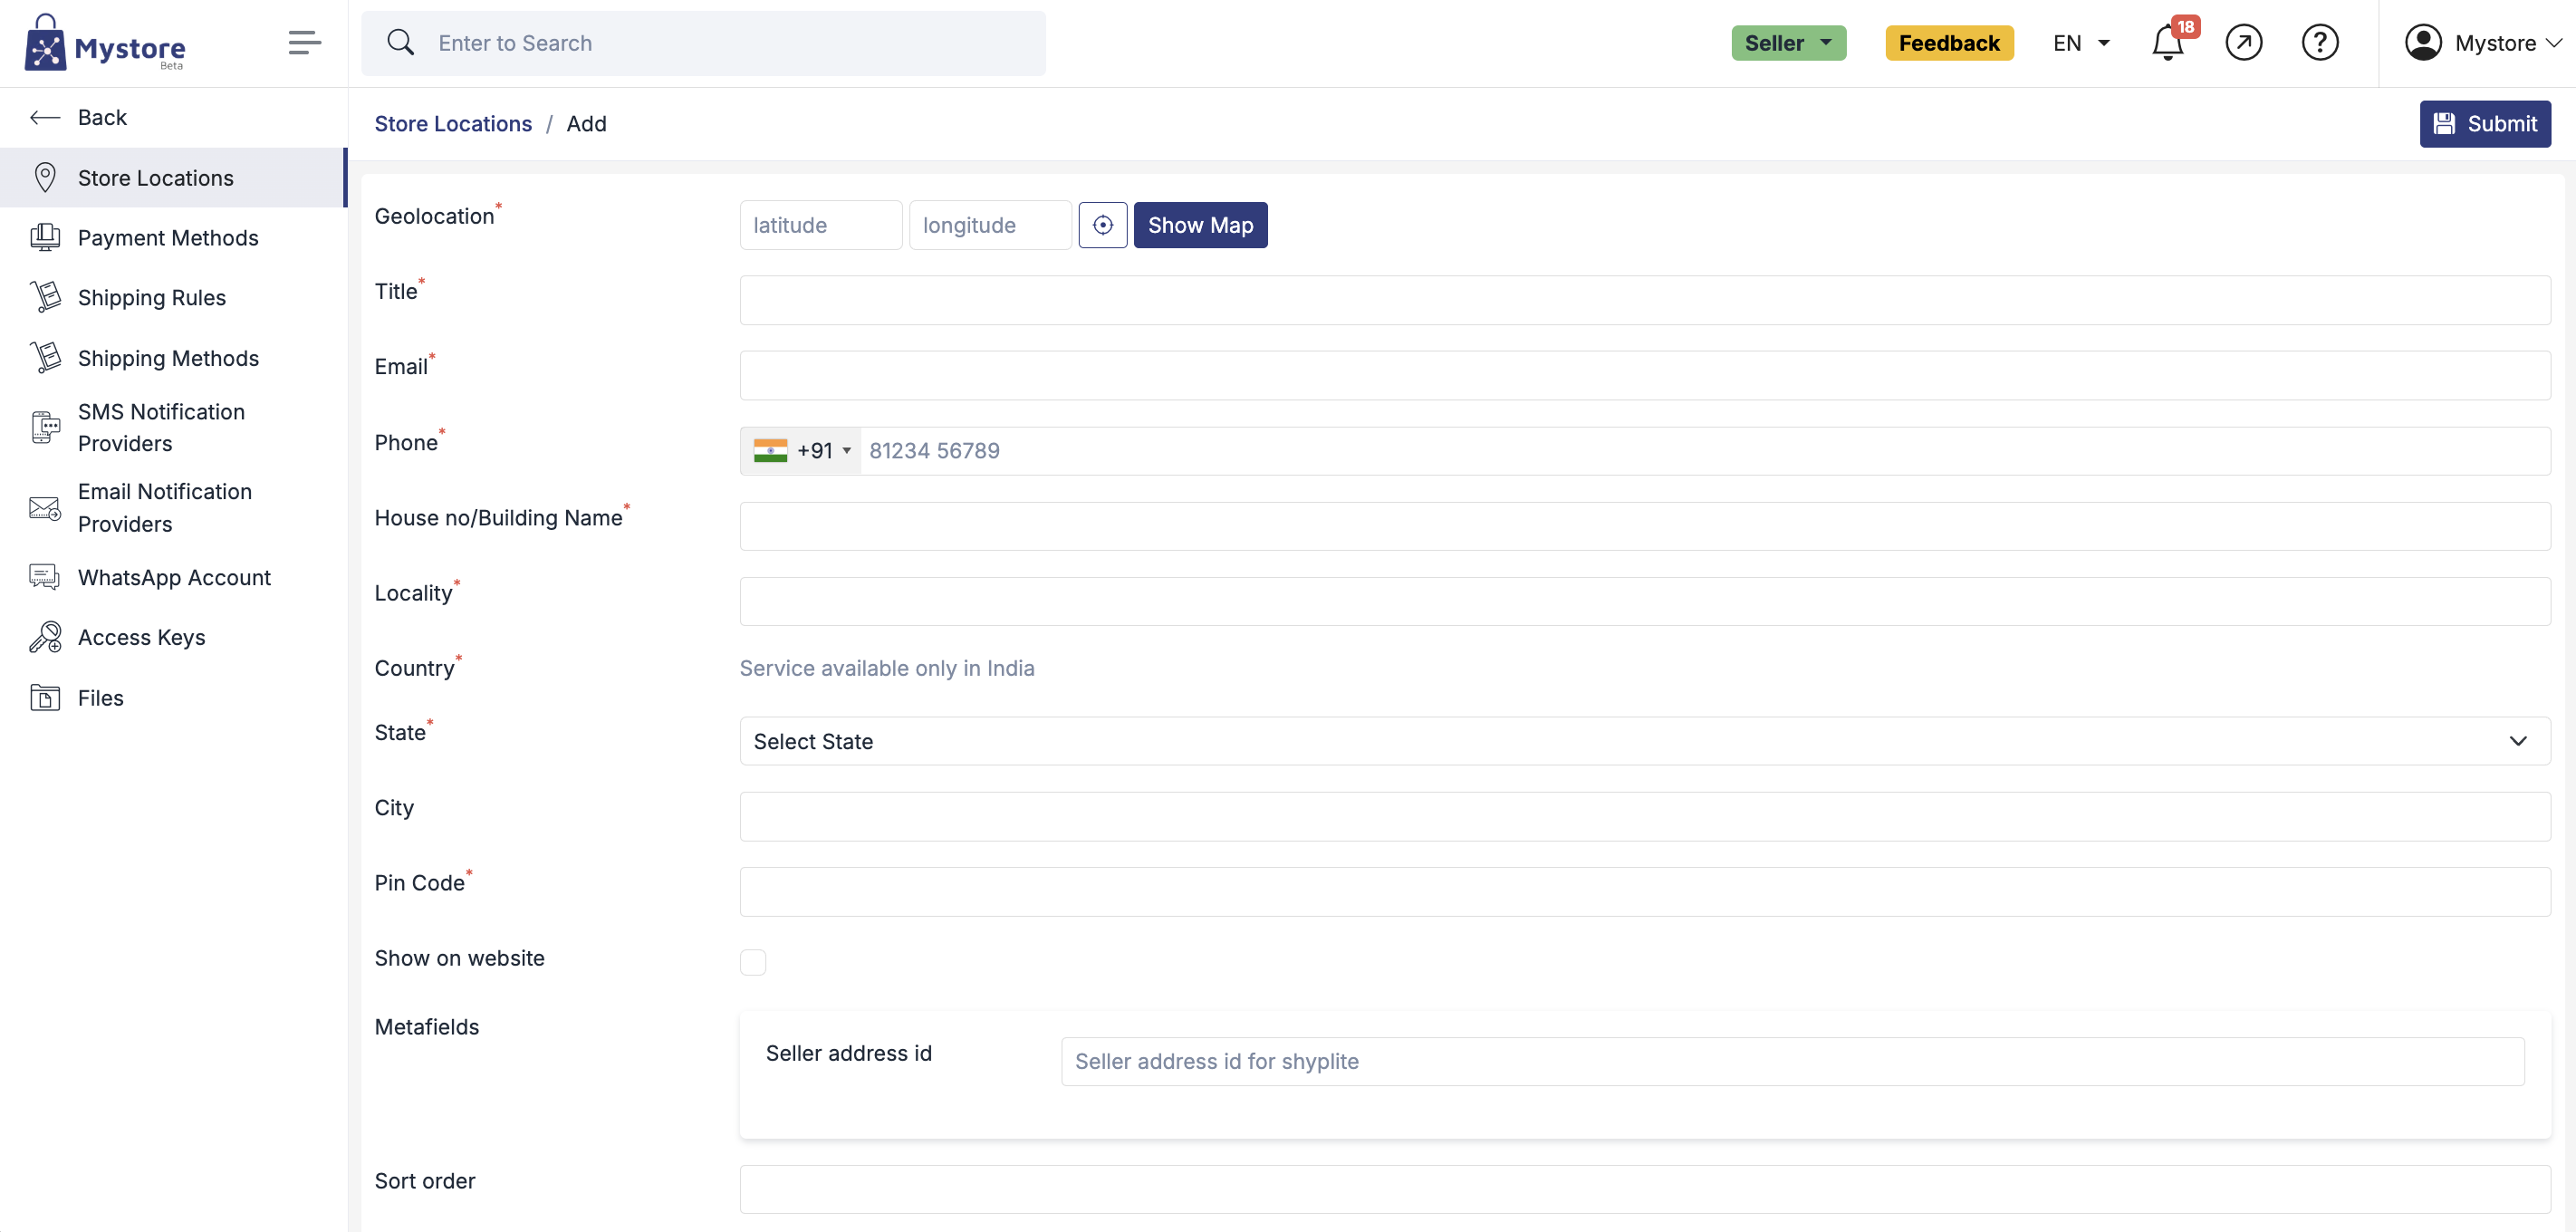Open the EN language dropdown
The height and width of the screenshot is (1232, 2576).
pos(2081,43)
